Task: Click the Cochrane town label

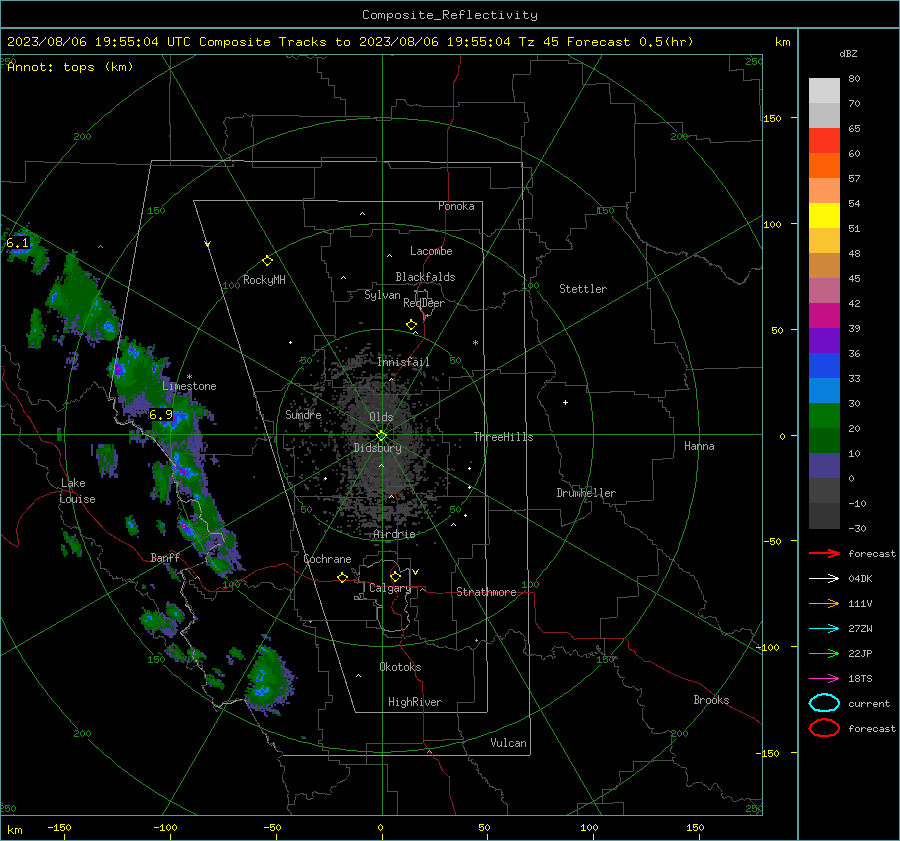Action: (x=327, y=559)
